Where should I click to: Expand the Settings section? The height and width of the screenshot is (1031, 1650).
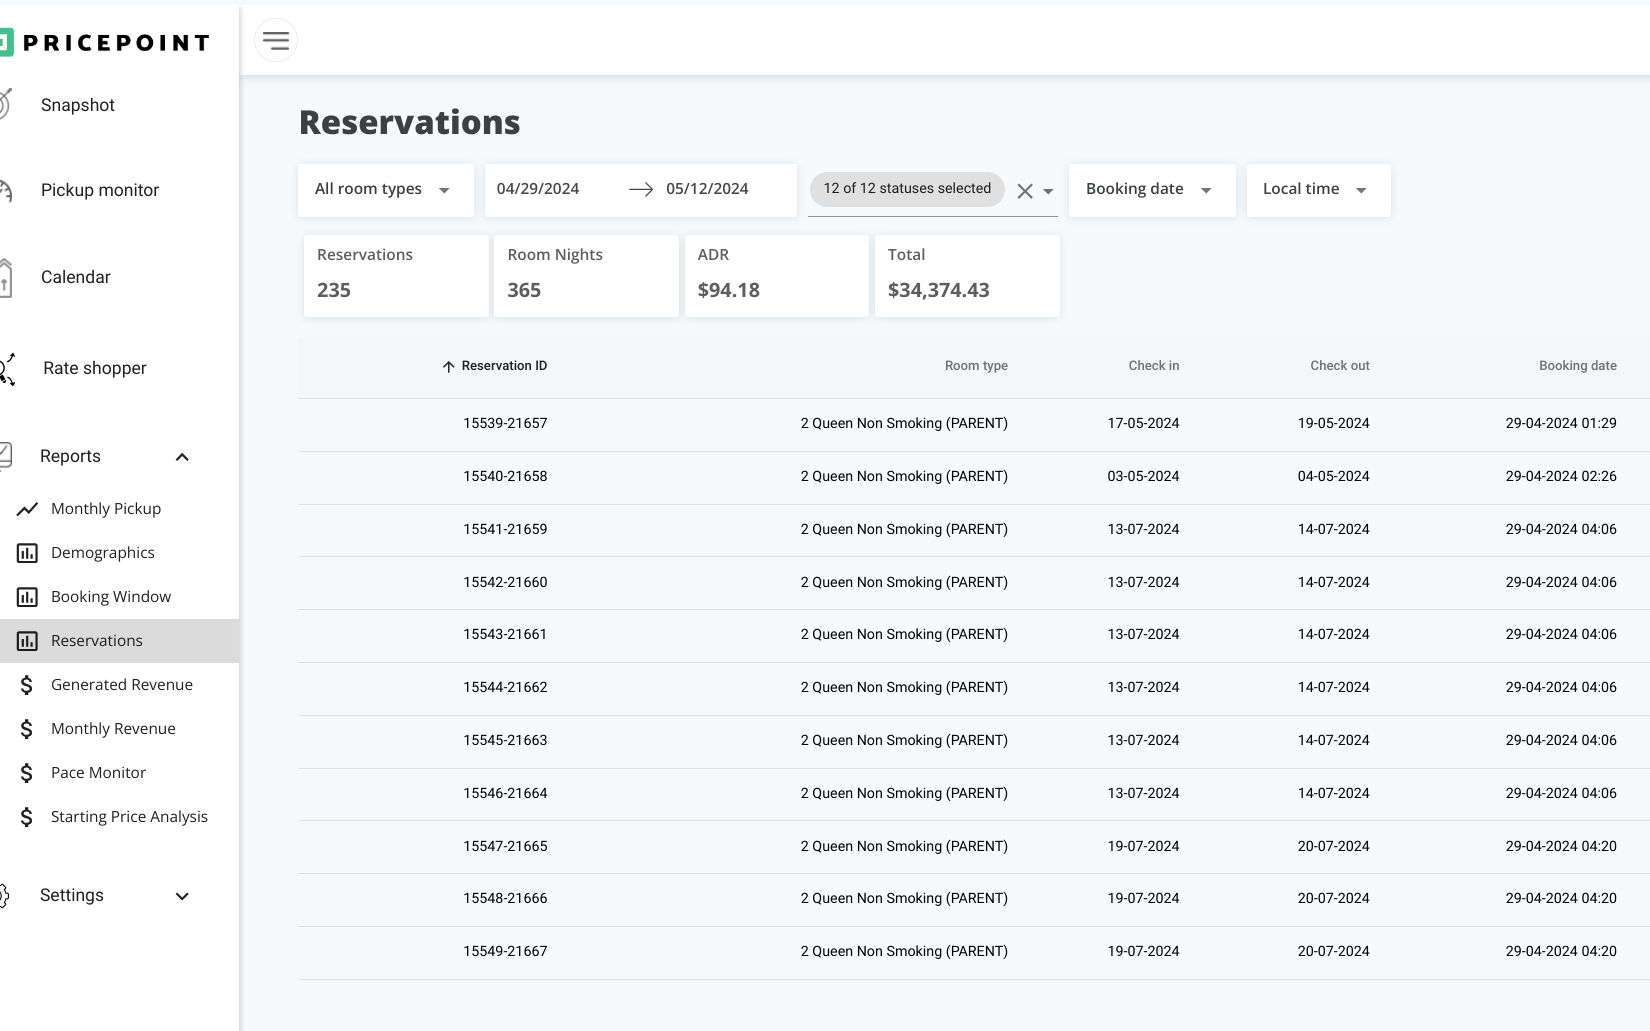(x=182, y=896)
